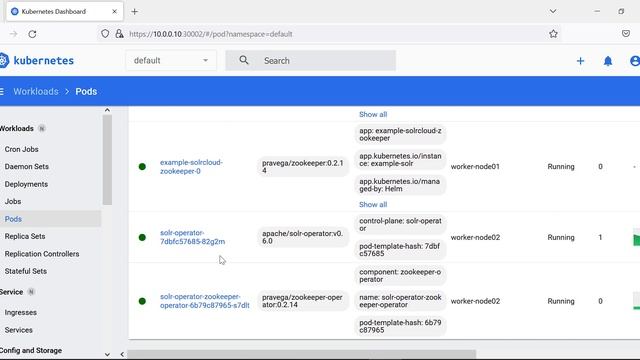Click label chip name: solr-operator-zookeeper-operator
Screen dimensions: 640x360
[400, 301]
